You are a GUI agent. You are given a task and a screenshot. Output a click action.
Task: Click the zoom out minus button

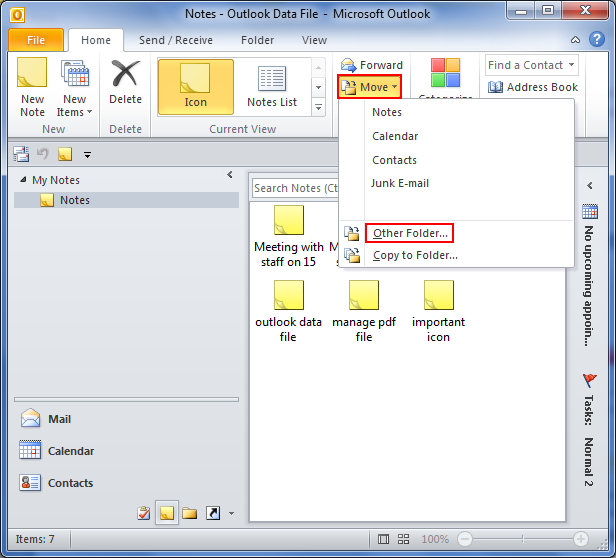[x=465, y=539]
